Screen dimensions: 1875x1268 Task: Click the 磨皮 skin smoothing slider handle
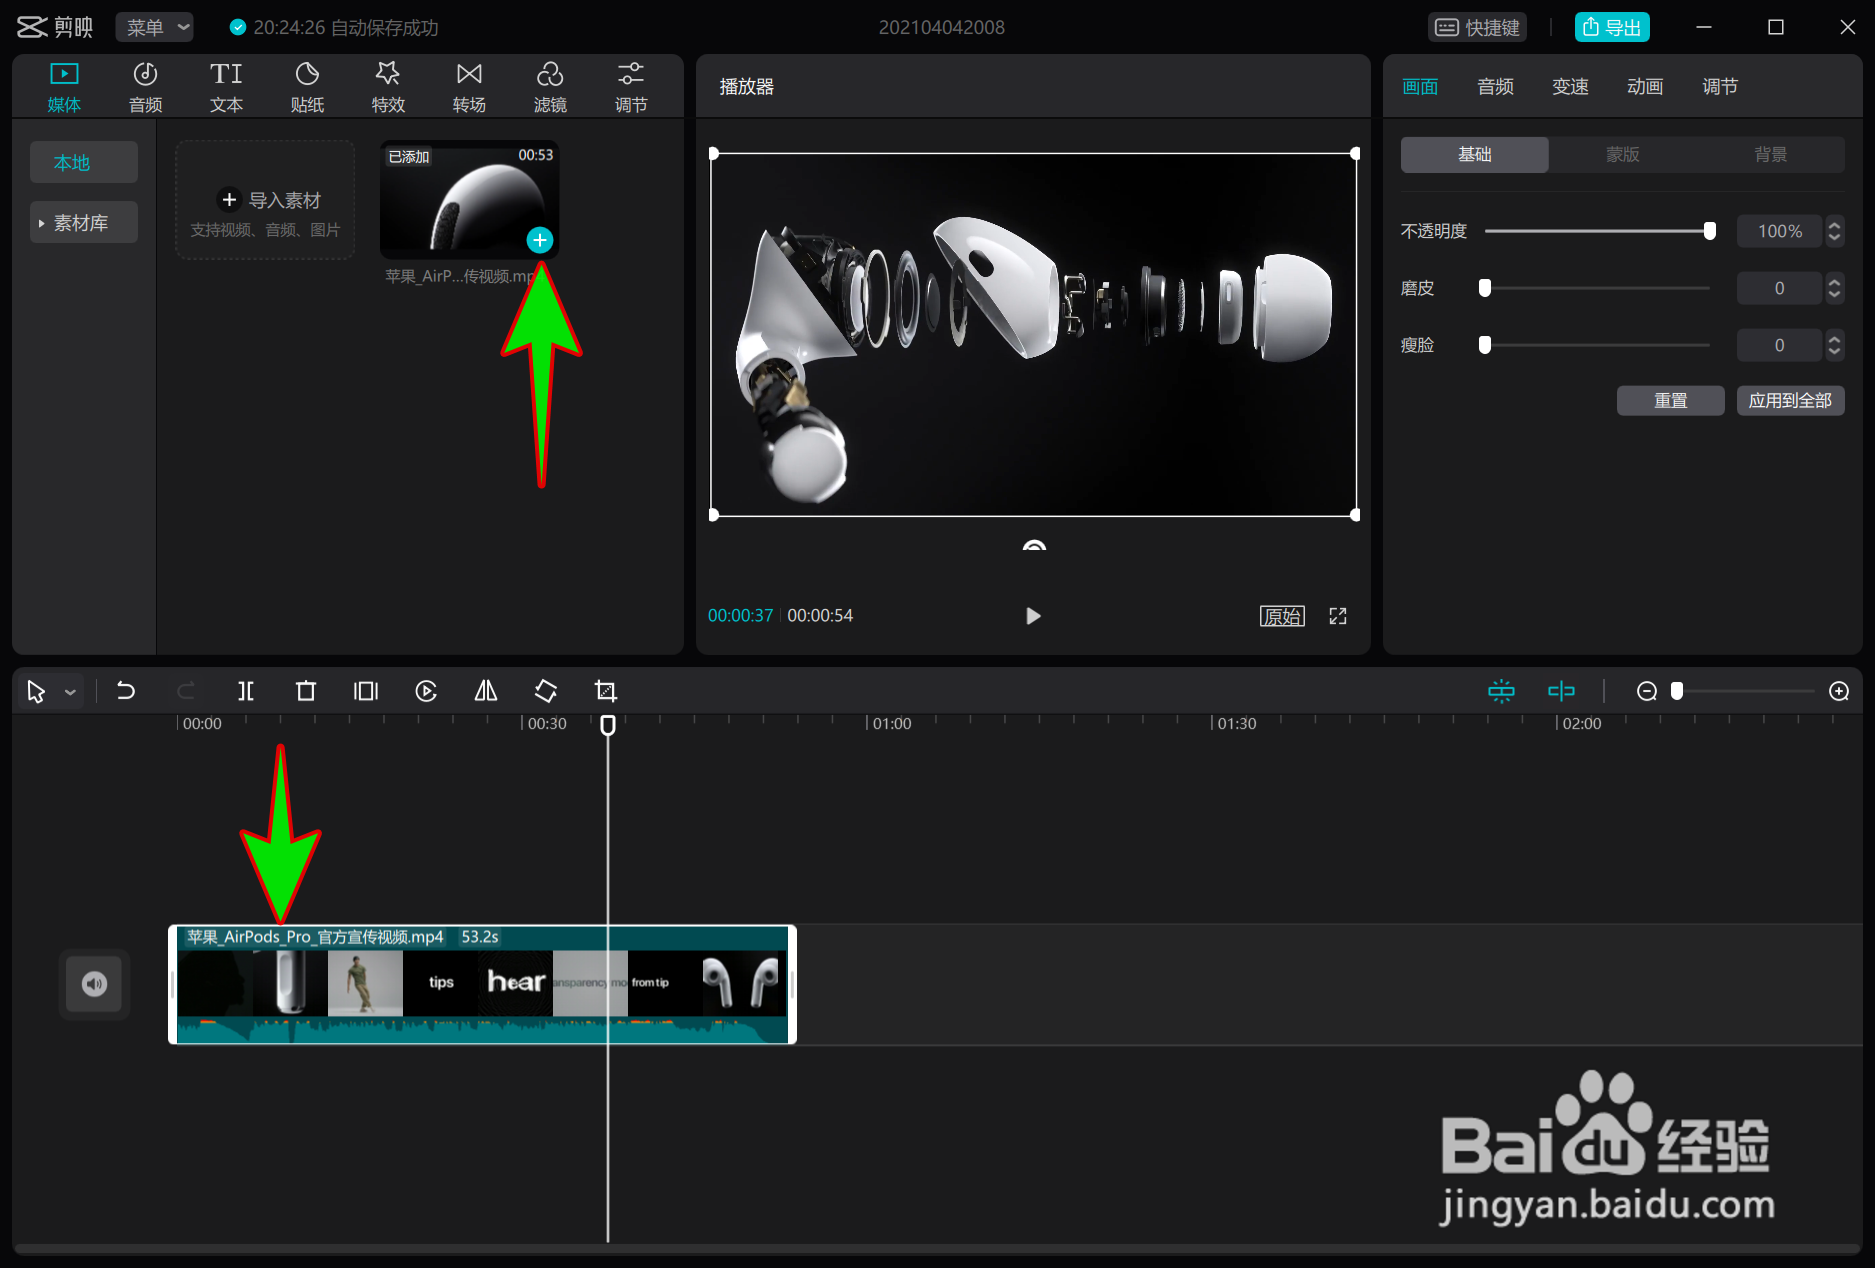1485,288
